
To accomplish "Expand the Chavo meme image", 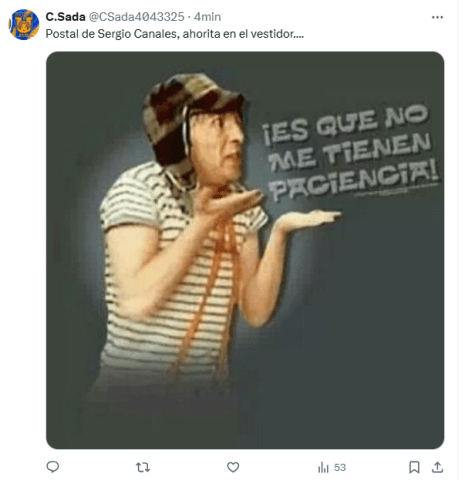I will tap(245, 250).
